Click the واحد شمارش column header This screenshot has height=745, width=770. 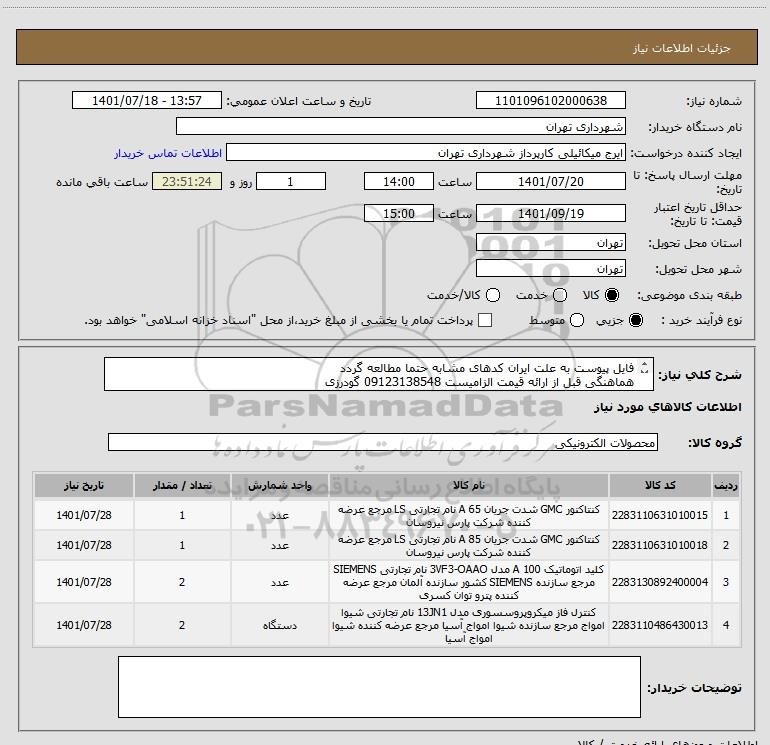click(x=279, y=485)
